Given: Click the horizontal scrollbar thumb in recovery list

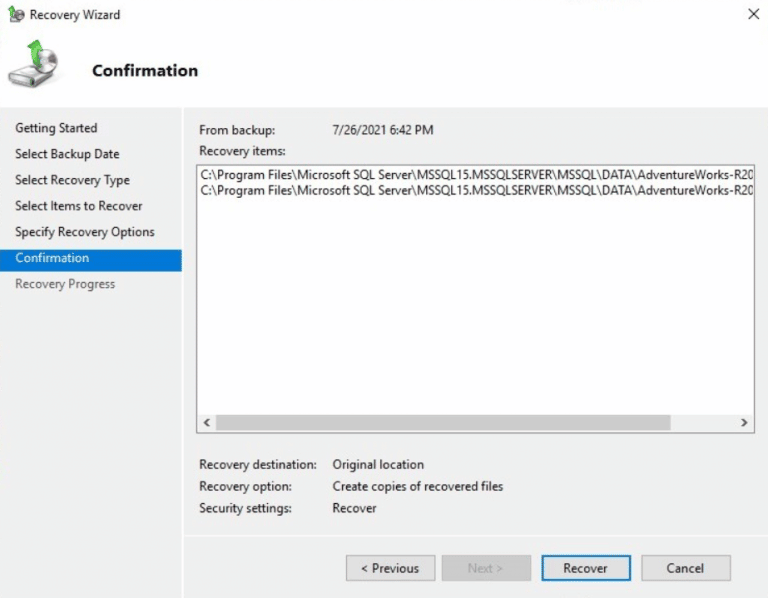Looking at the screenshot, I should point(442,423).
